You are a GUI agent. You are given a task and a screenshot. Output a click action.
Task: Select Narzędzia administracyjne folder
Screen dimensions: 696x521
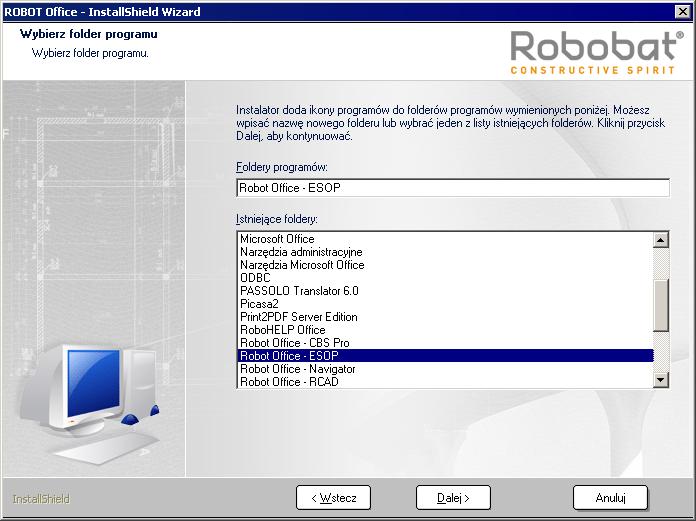(446, 252)
